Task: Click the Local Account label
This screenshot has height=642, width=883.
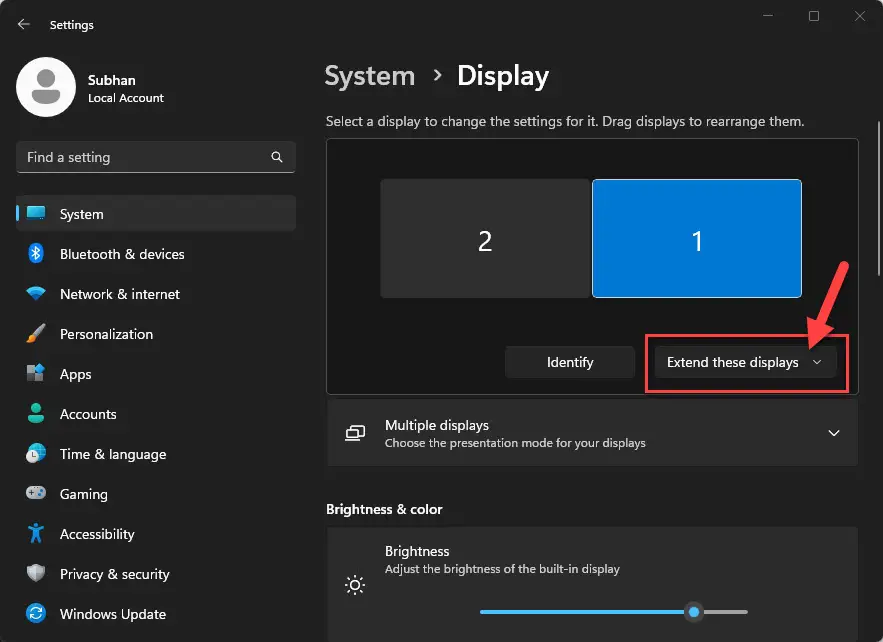Action: click(126, 98)
